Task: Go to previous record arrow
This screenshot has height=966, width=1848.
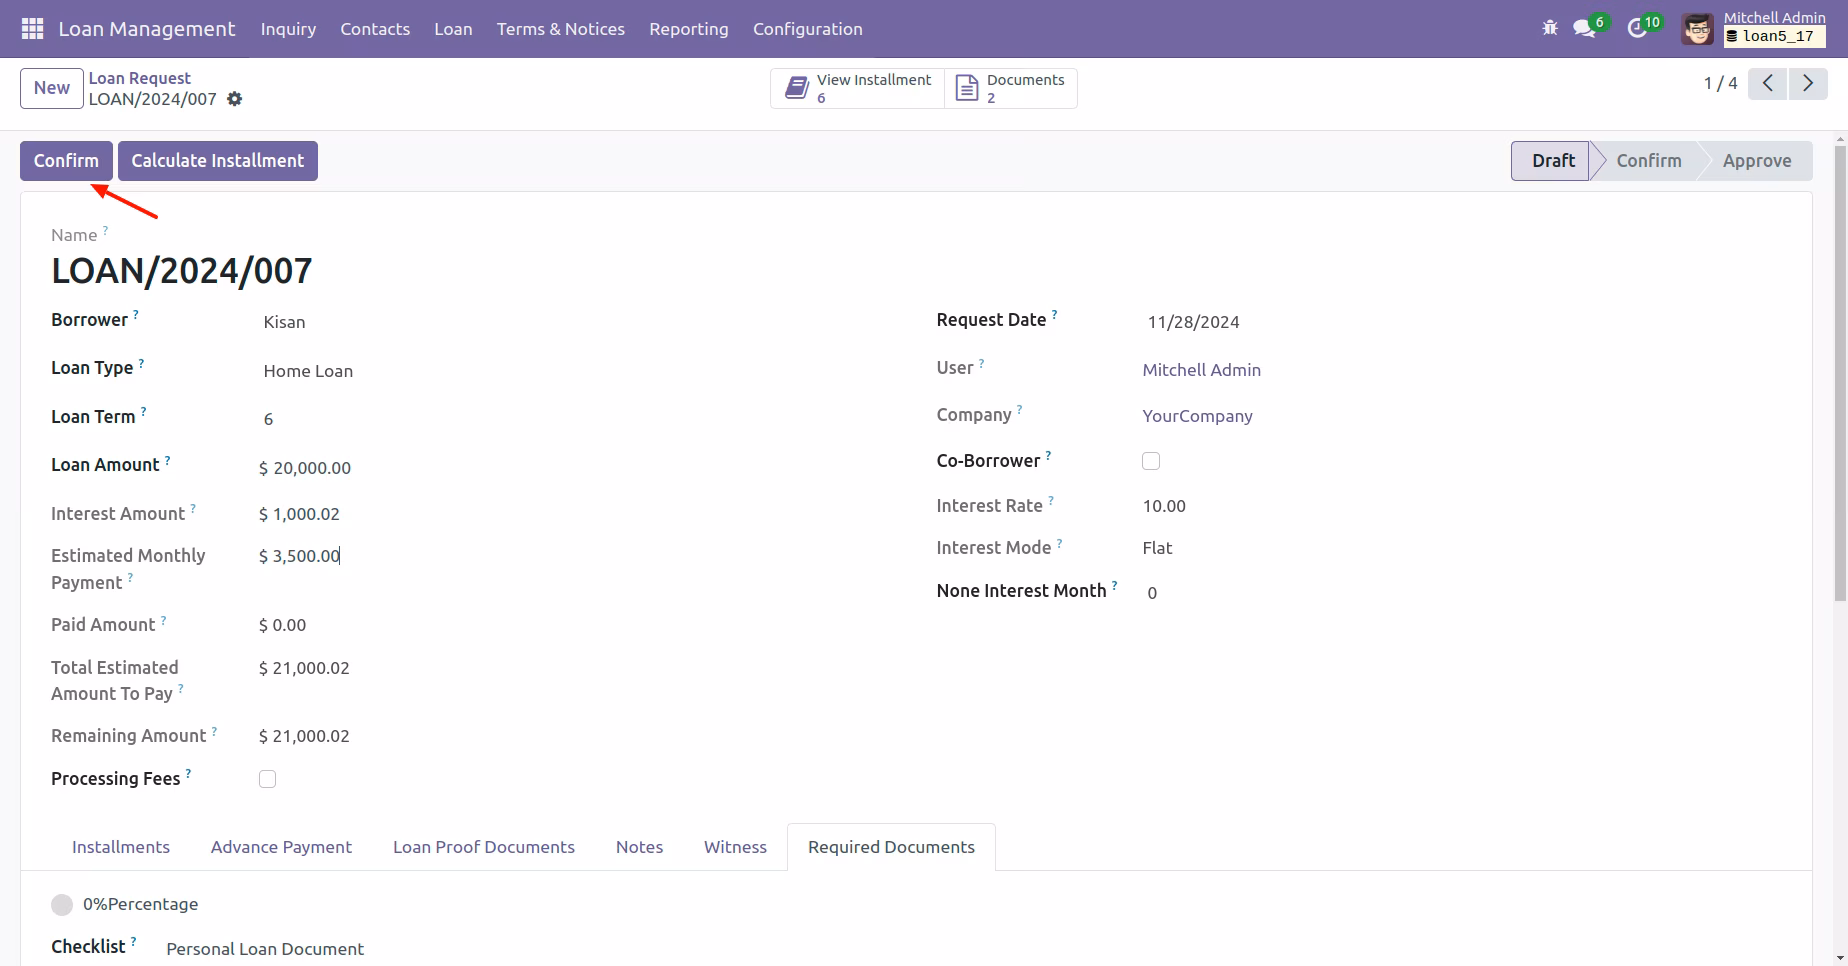Action: pos(1768,84)
